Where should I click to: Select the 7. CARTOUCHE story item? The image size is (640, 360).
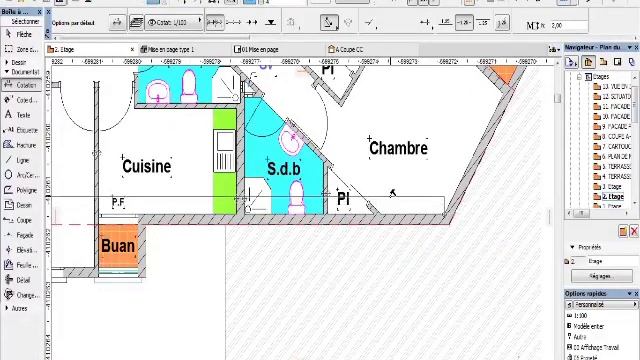[x=613, y=147]
